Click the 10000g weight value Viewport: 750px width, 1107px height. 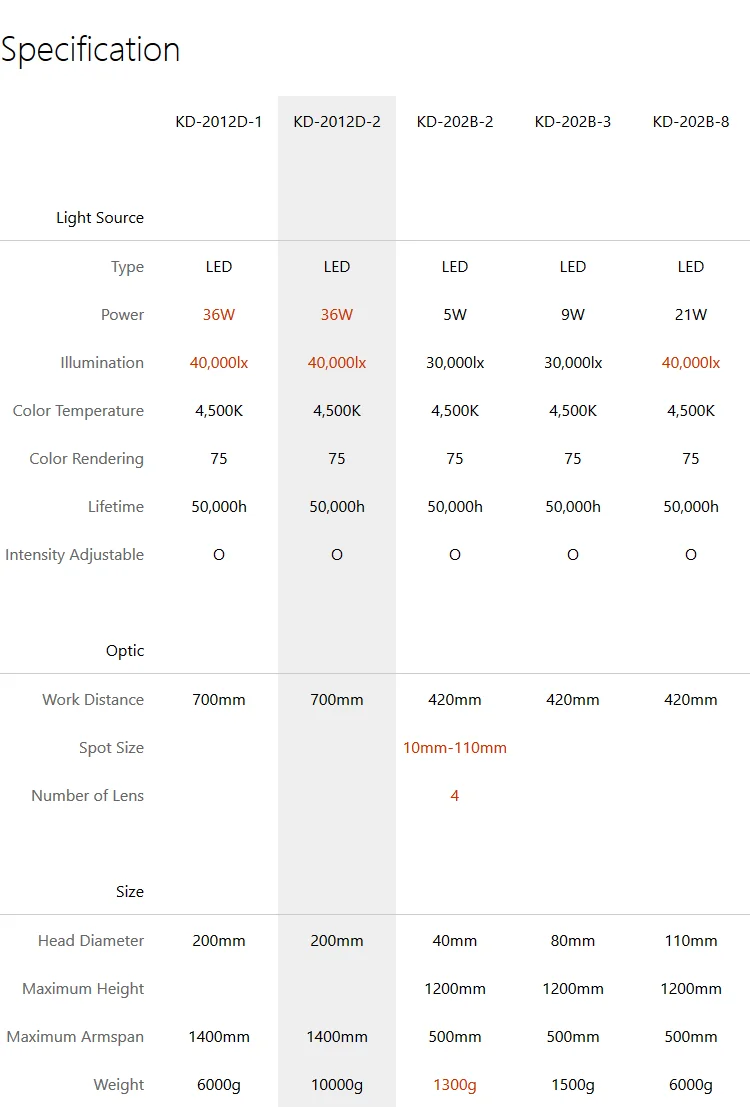pyautogui.click(x=337, y=1085)
